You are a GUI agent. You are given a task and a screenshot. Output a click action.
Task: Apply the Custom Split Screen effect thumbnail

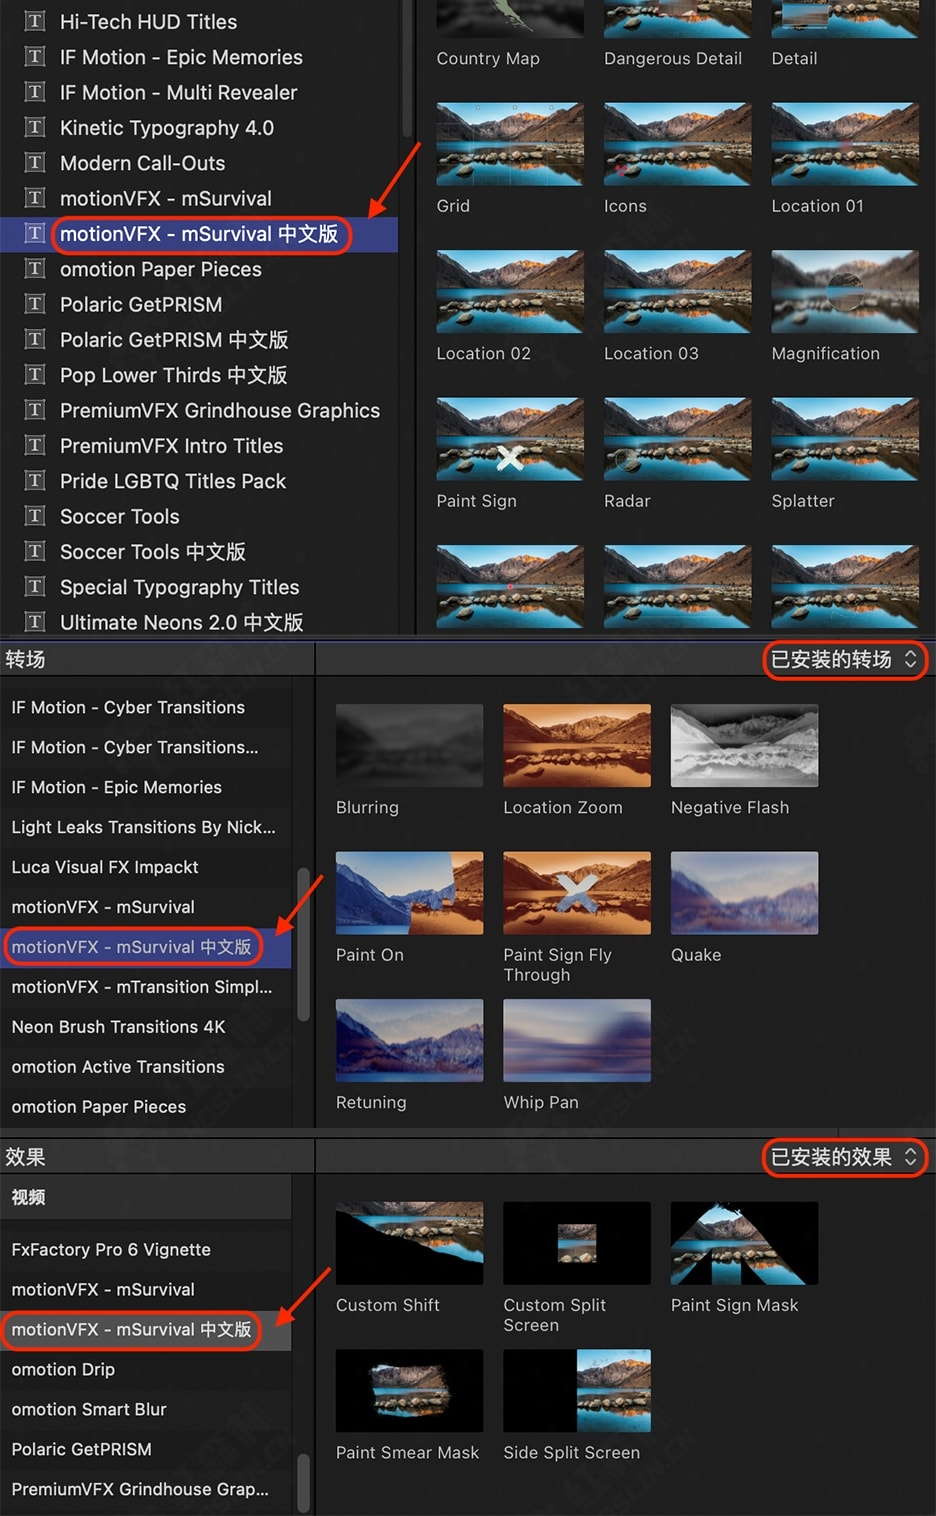(577, 1243)
